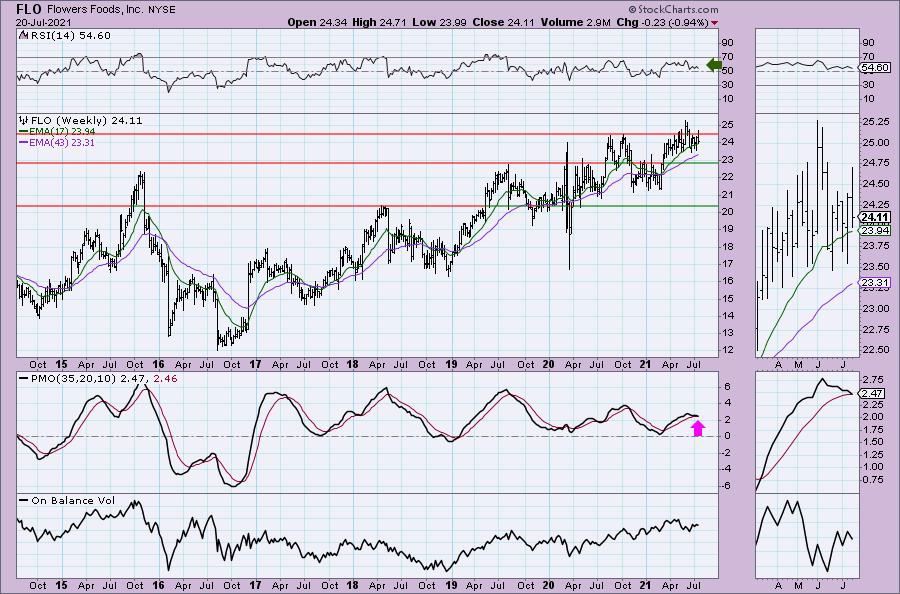Click the bar-style icon beside FLO (Weekly)
Image resolution: width=900 pixels, height=594 pixels.
(24, 121)
